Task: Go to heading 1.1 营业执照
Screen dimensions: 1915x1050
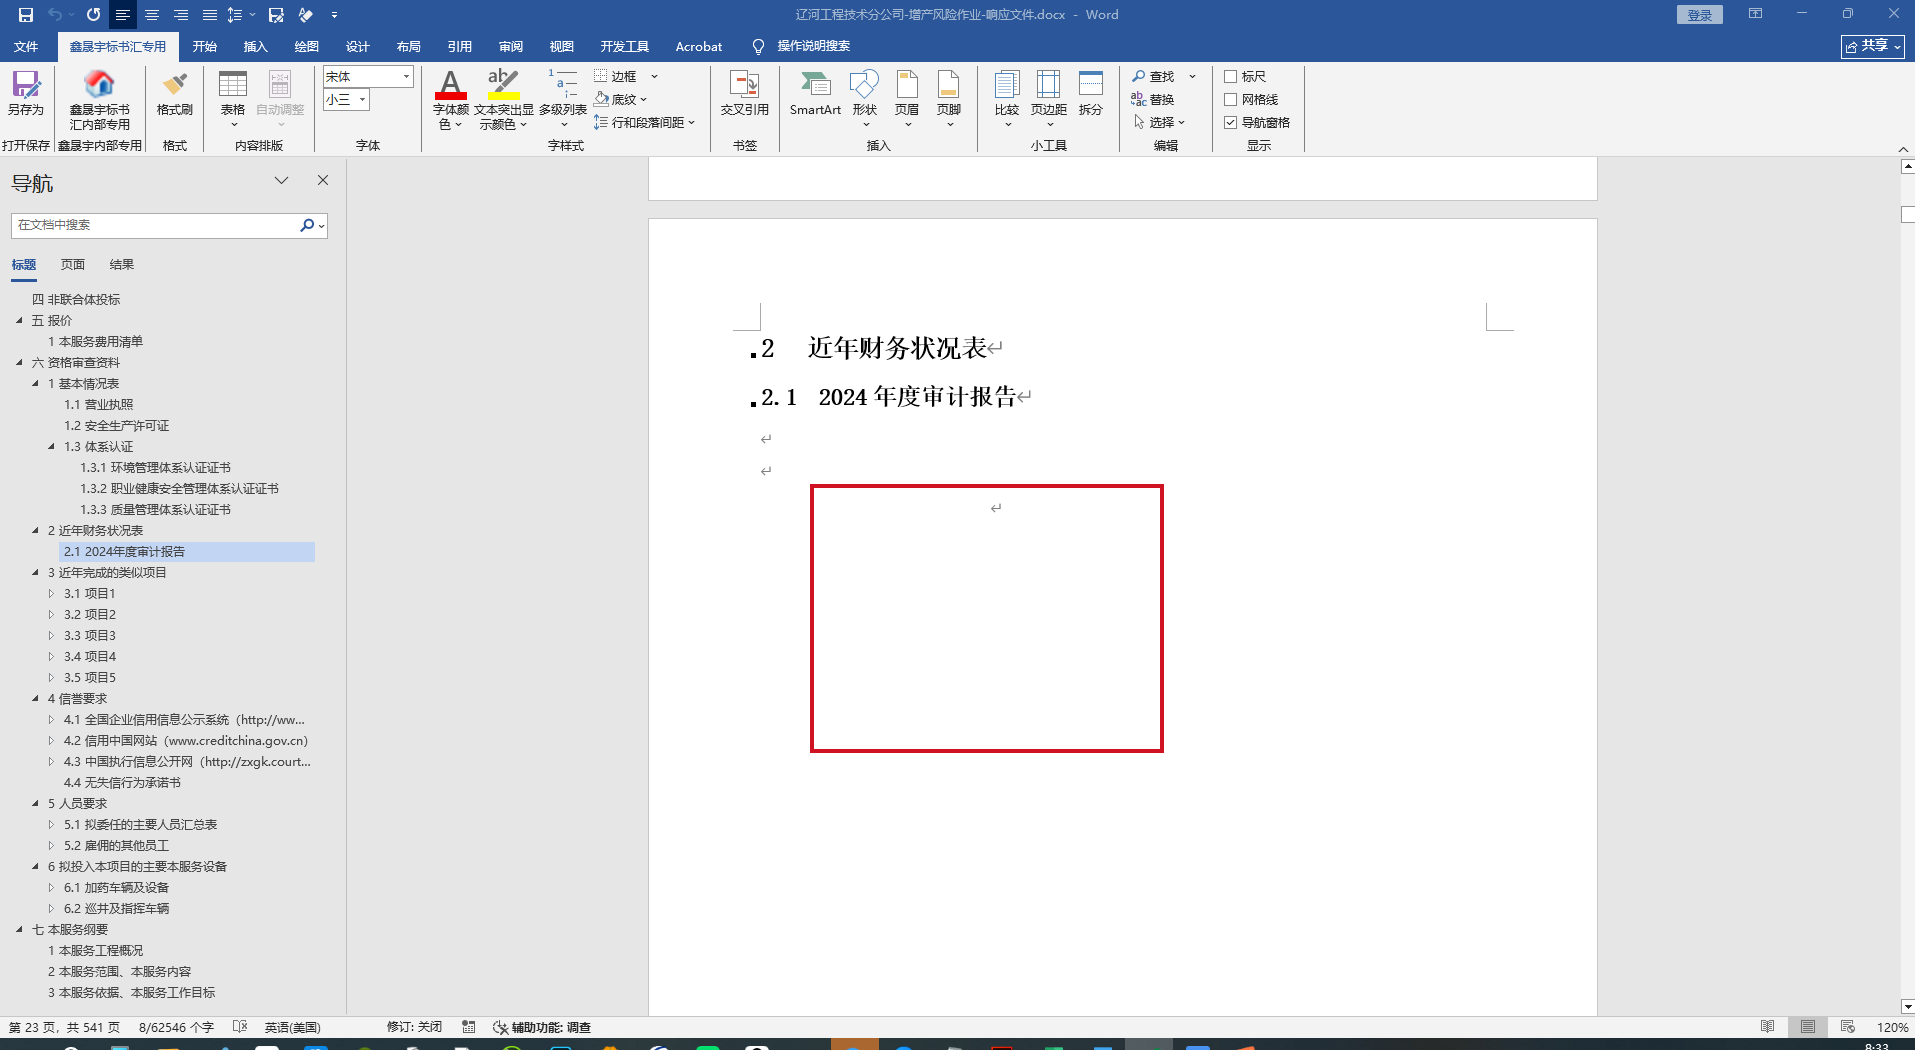Action: pyautogui.click(x=98, y=404)
